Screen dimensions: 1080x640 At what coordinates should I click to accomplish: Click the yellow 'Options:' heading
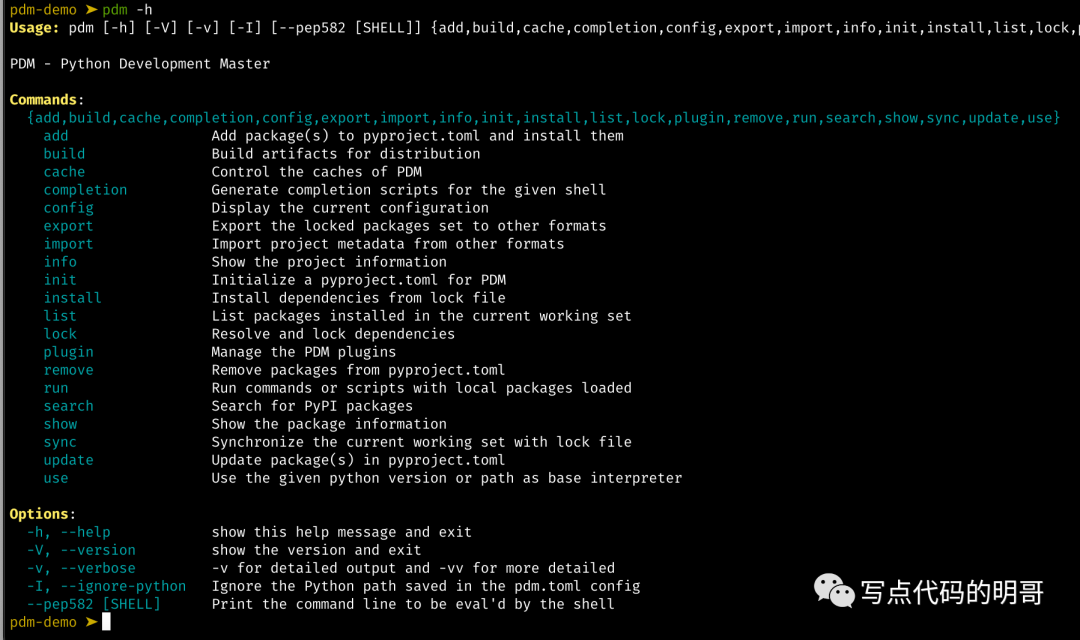coord(42,514)
